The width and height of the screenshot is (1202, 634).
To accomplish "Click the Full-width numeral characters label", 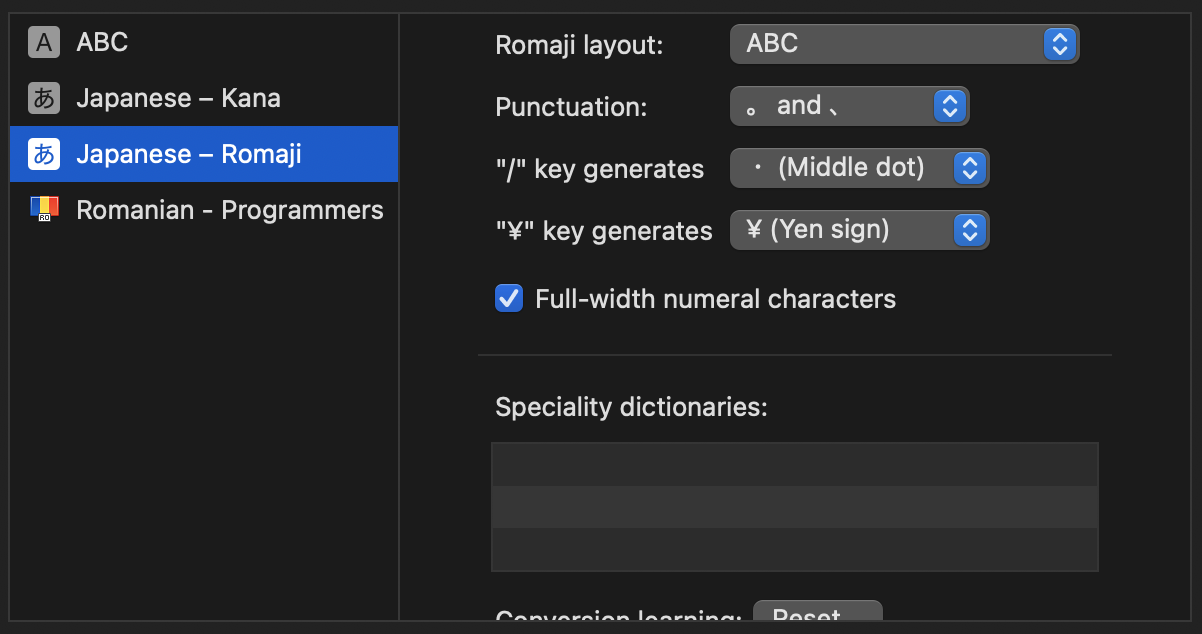I will pyautogui.click(x=715, y=299).
